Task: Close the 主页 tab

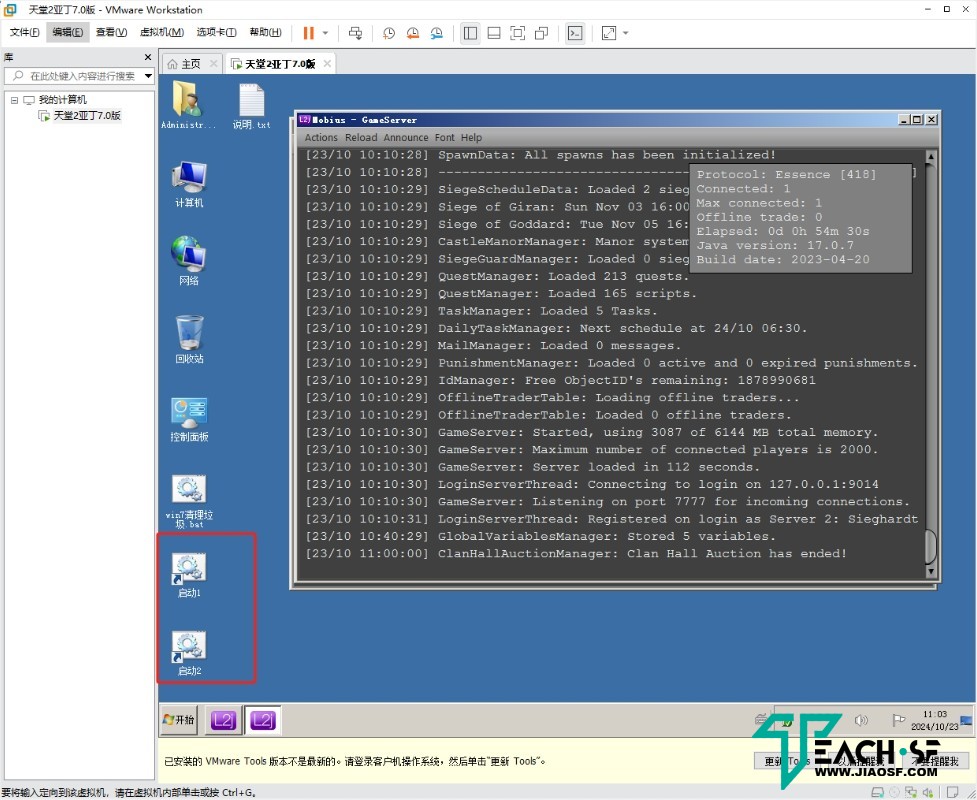Action: pyautogui.click(x=213, y=64)
